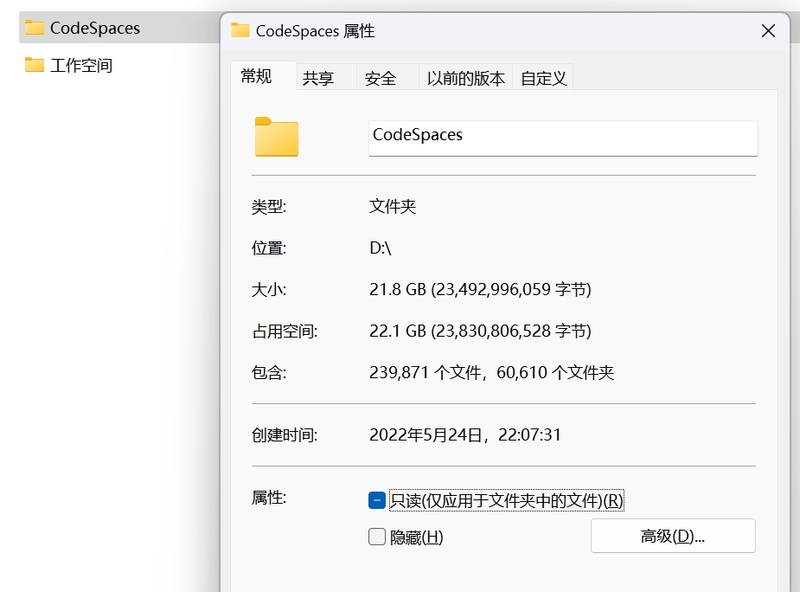800x592 pixels.
Task: Click the 属性: label
Action: click(269, 497)
